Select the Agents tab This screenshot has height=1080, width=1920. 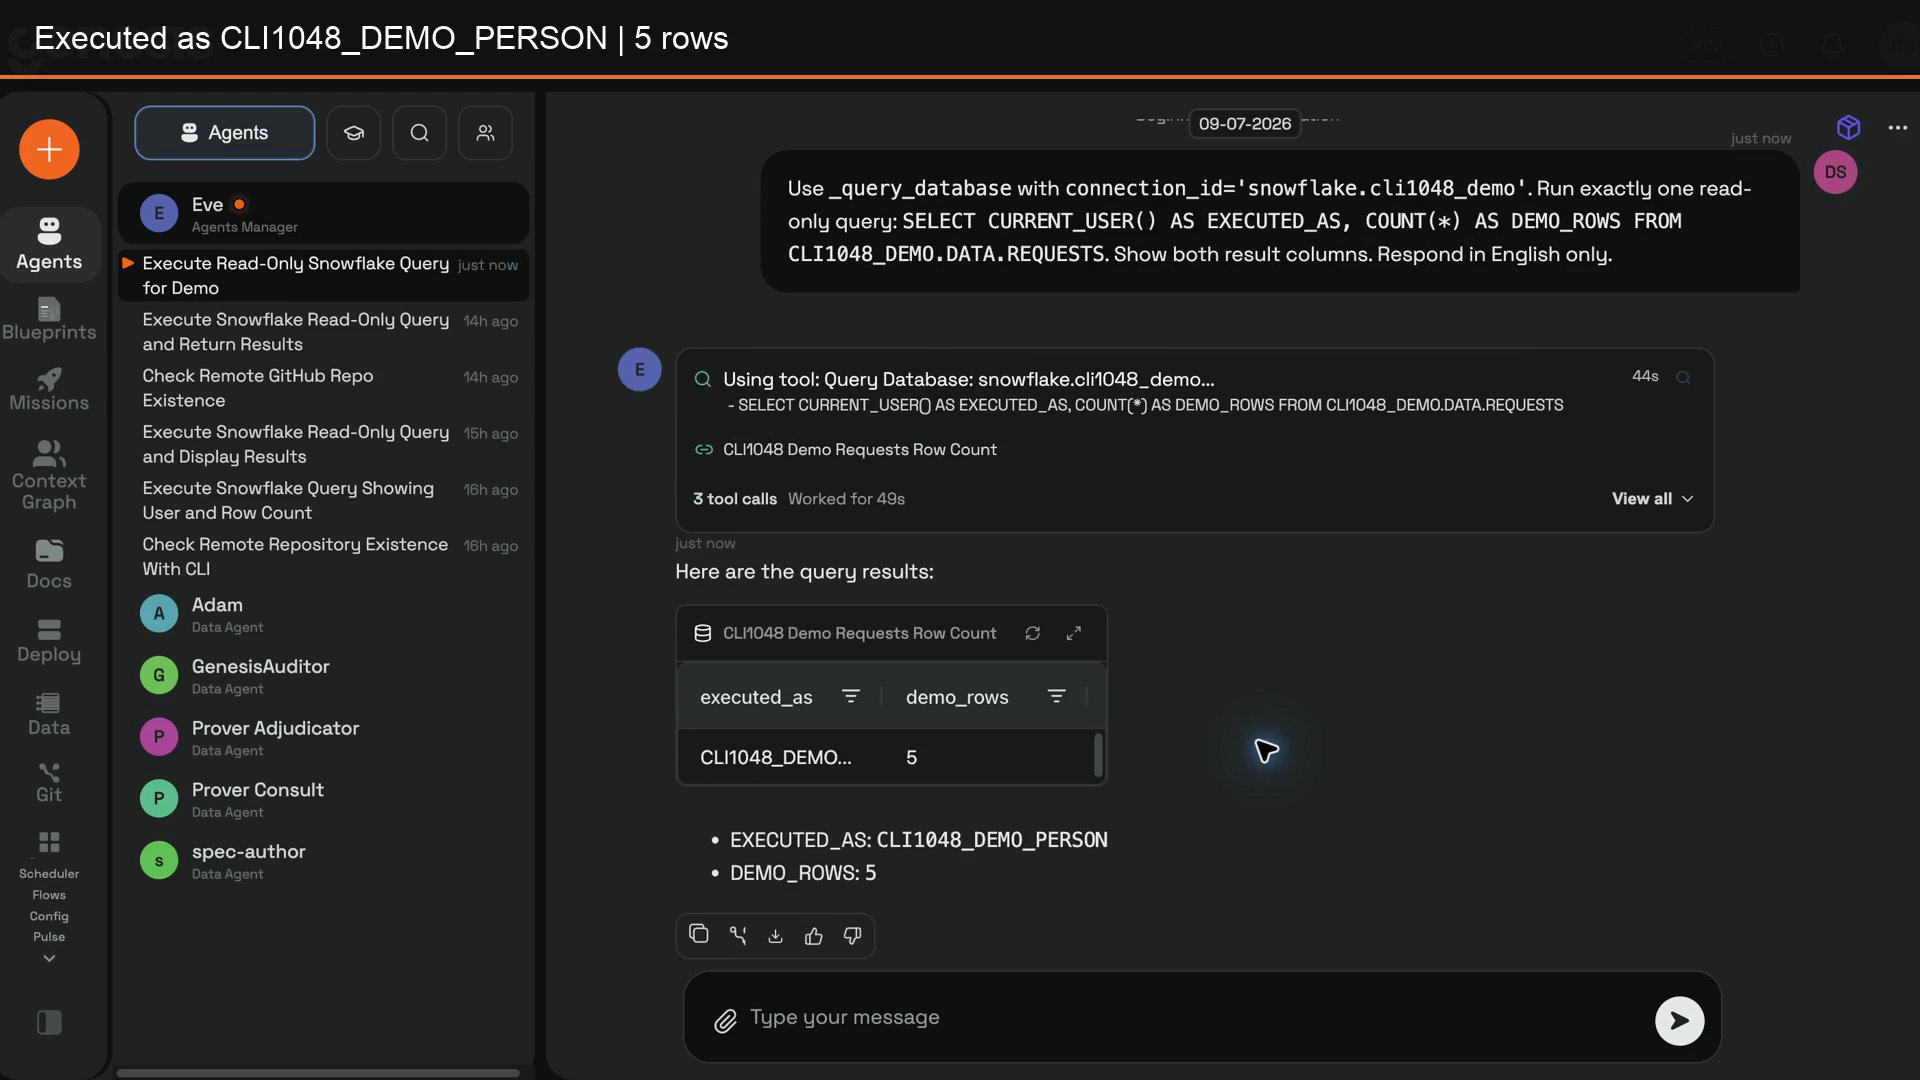pyautogui.click(x=225, y=133)
